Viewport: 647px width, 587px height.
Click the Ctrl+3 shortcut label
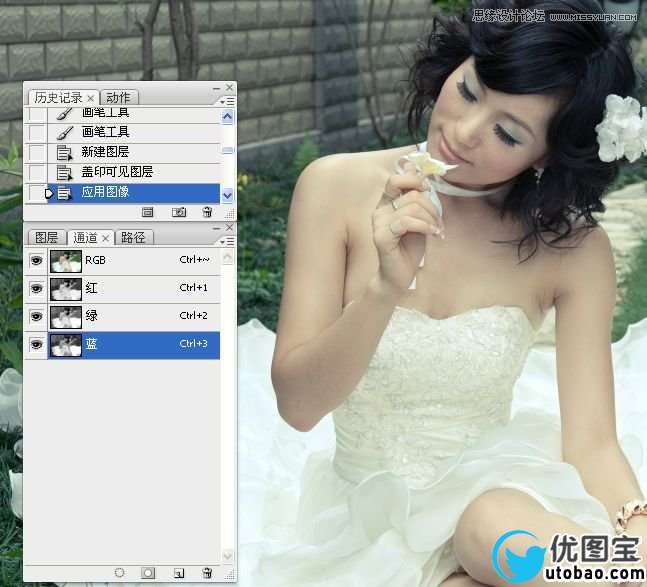click(x=194, y=344)
